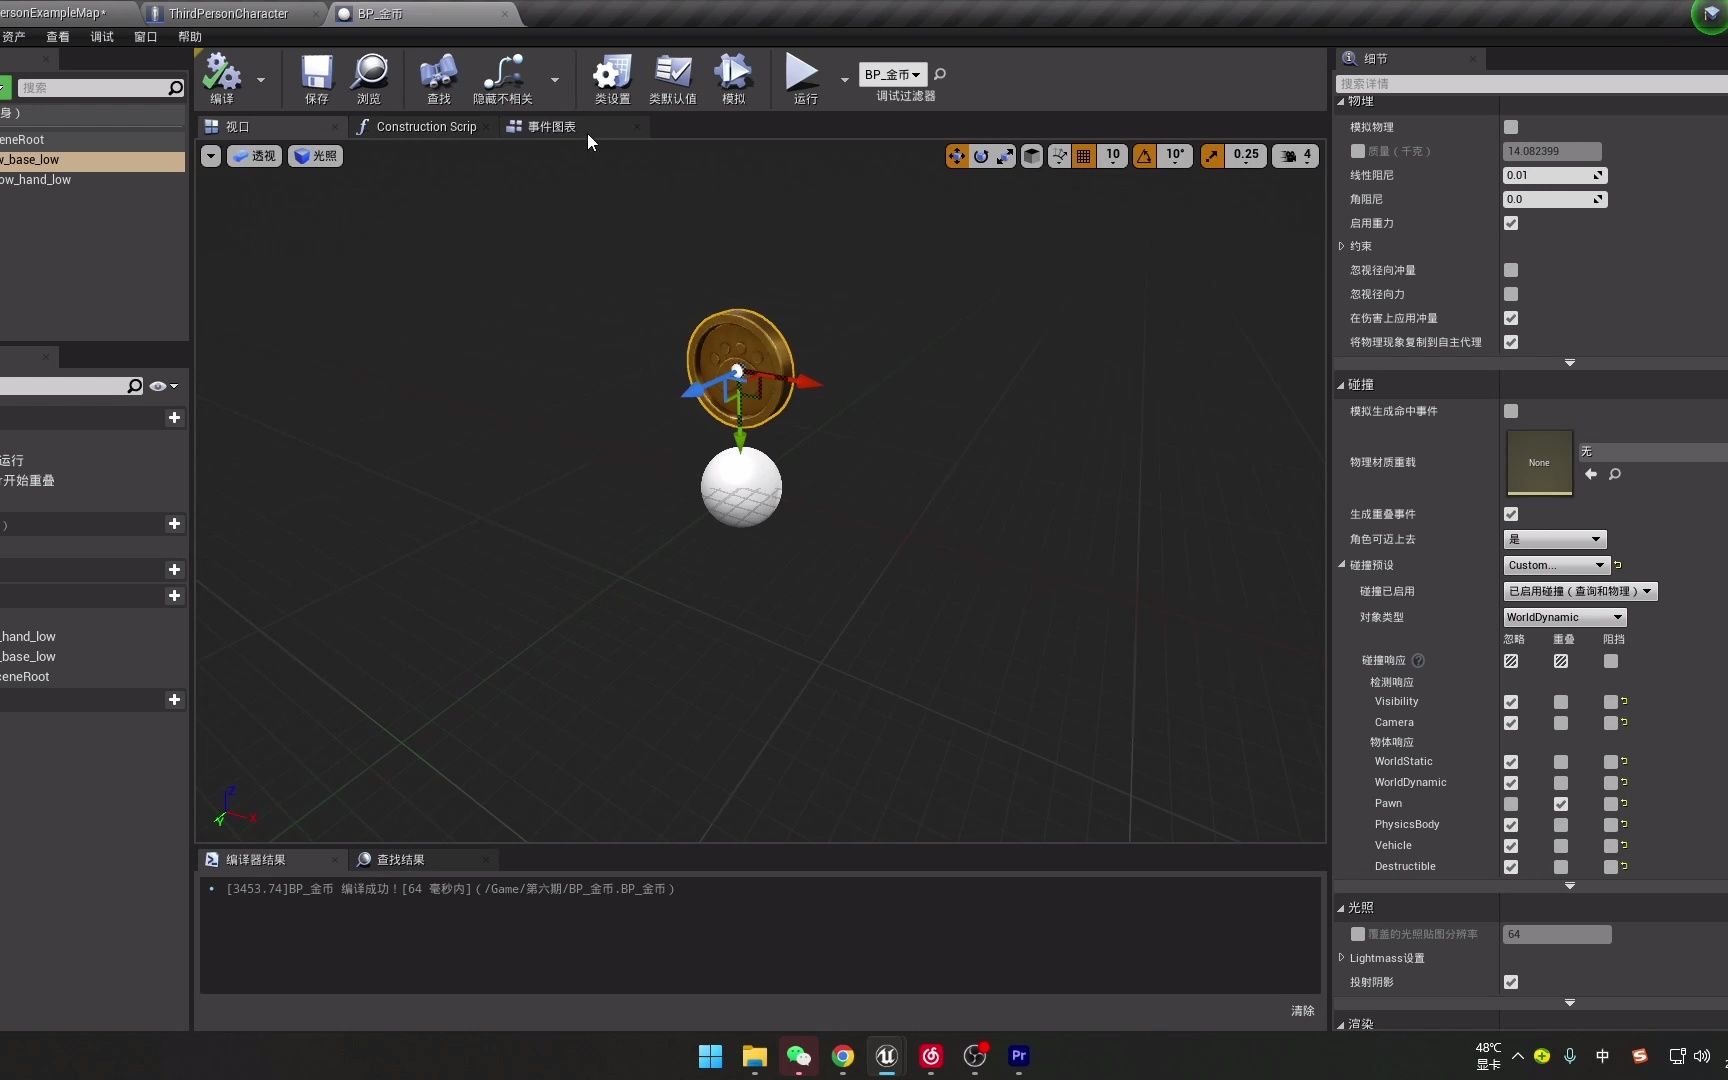This screenshot has height=1080, width=1728.
Task: Disable the 启用重力 checkbox
Action: tap(1510, 223)
